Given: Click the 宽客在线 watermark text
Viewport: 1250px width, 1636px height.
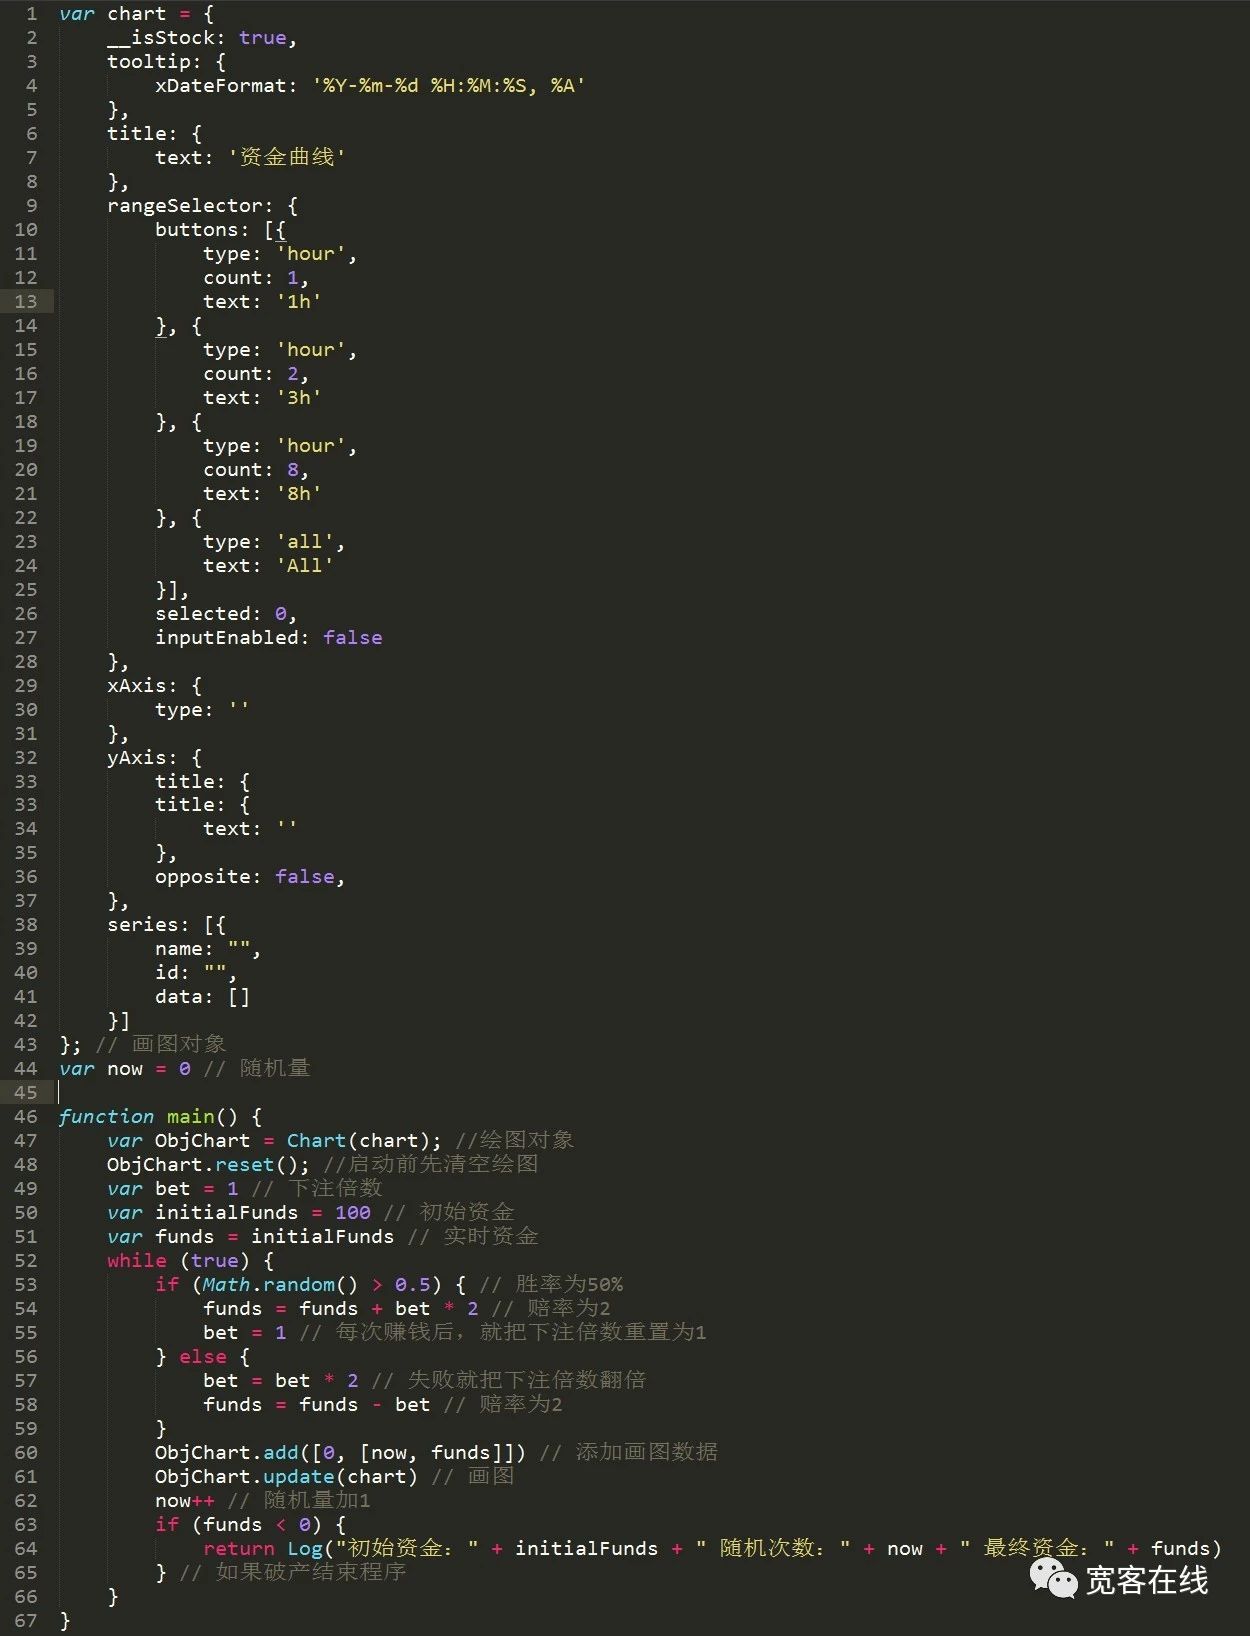Looking at the screenshot, I should point(1146,1580).
